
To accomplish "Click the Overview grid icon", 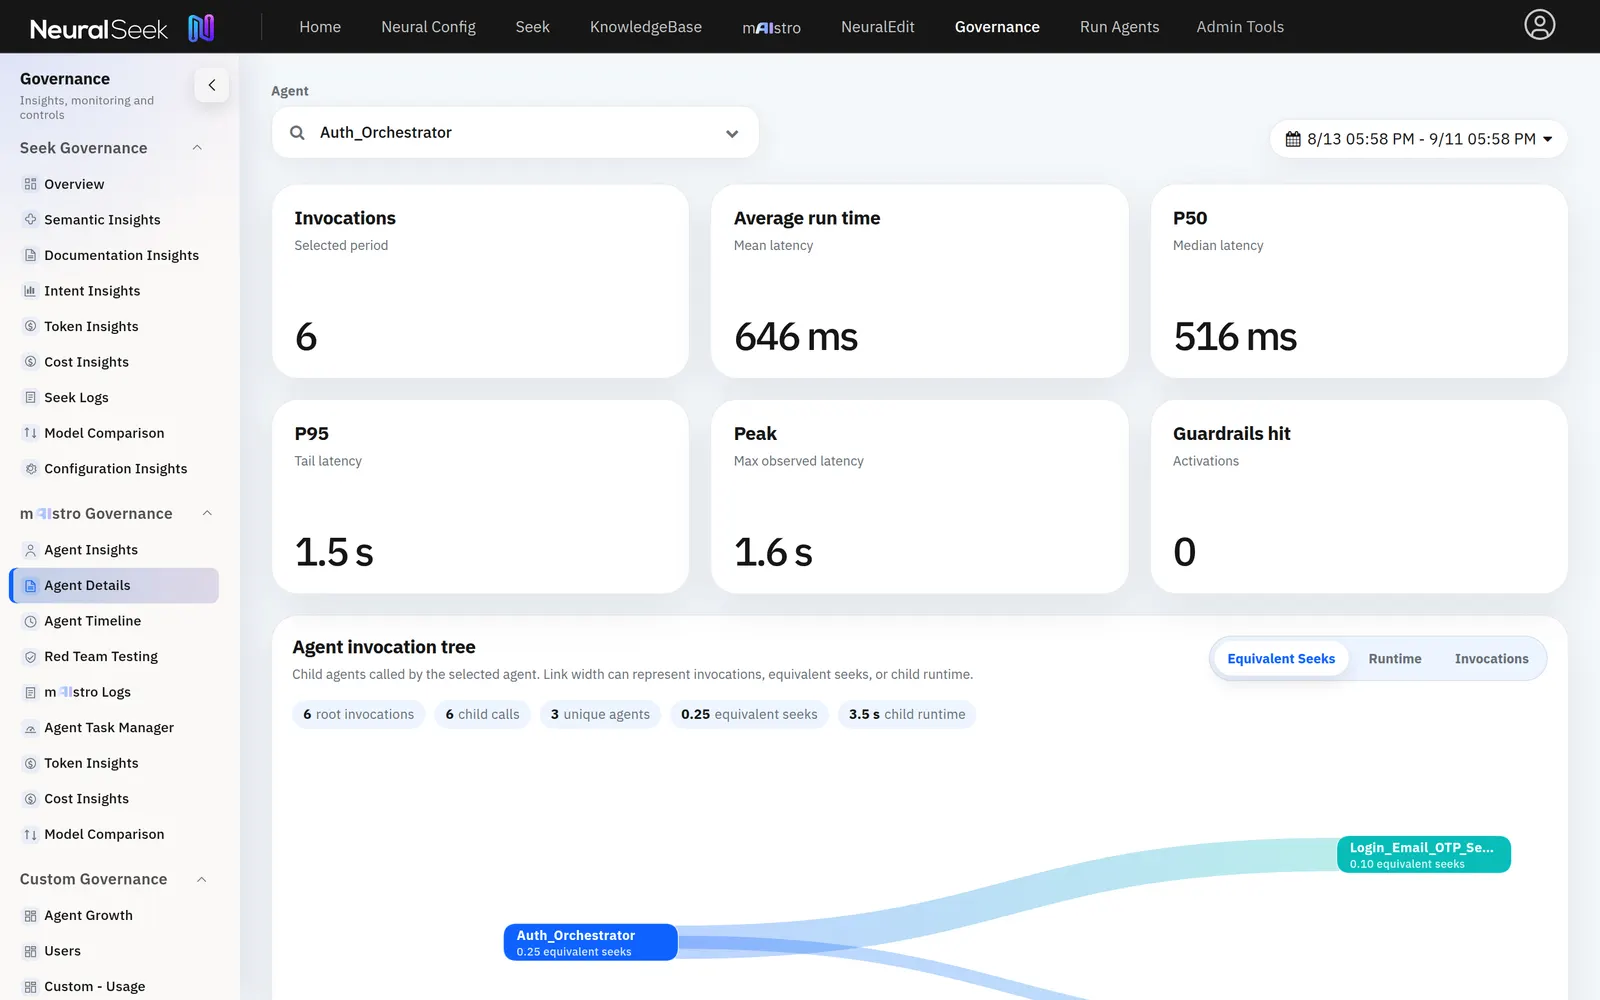I will [30, 184].
